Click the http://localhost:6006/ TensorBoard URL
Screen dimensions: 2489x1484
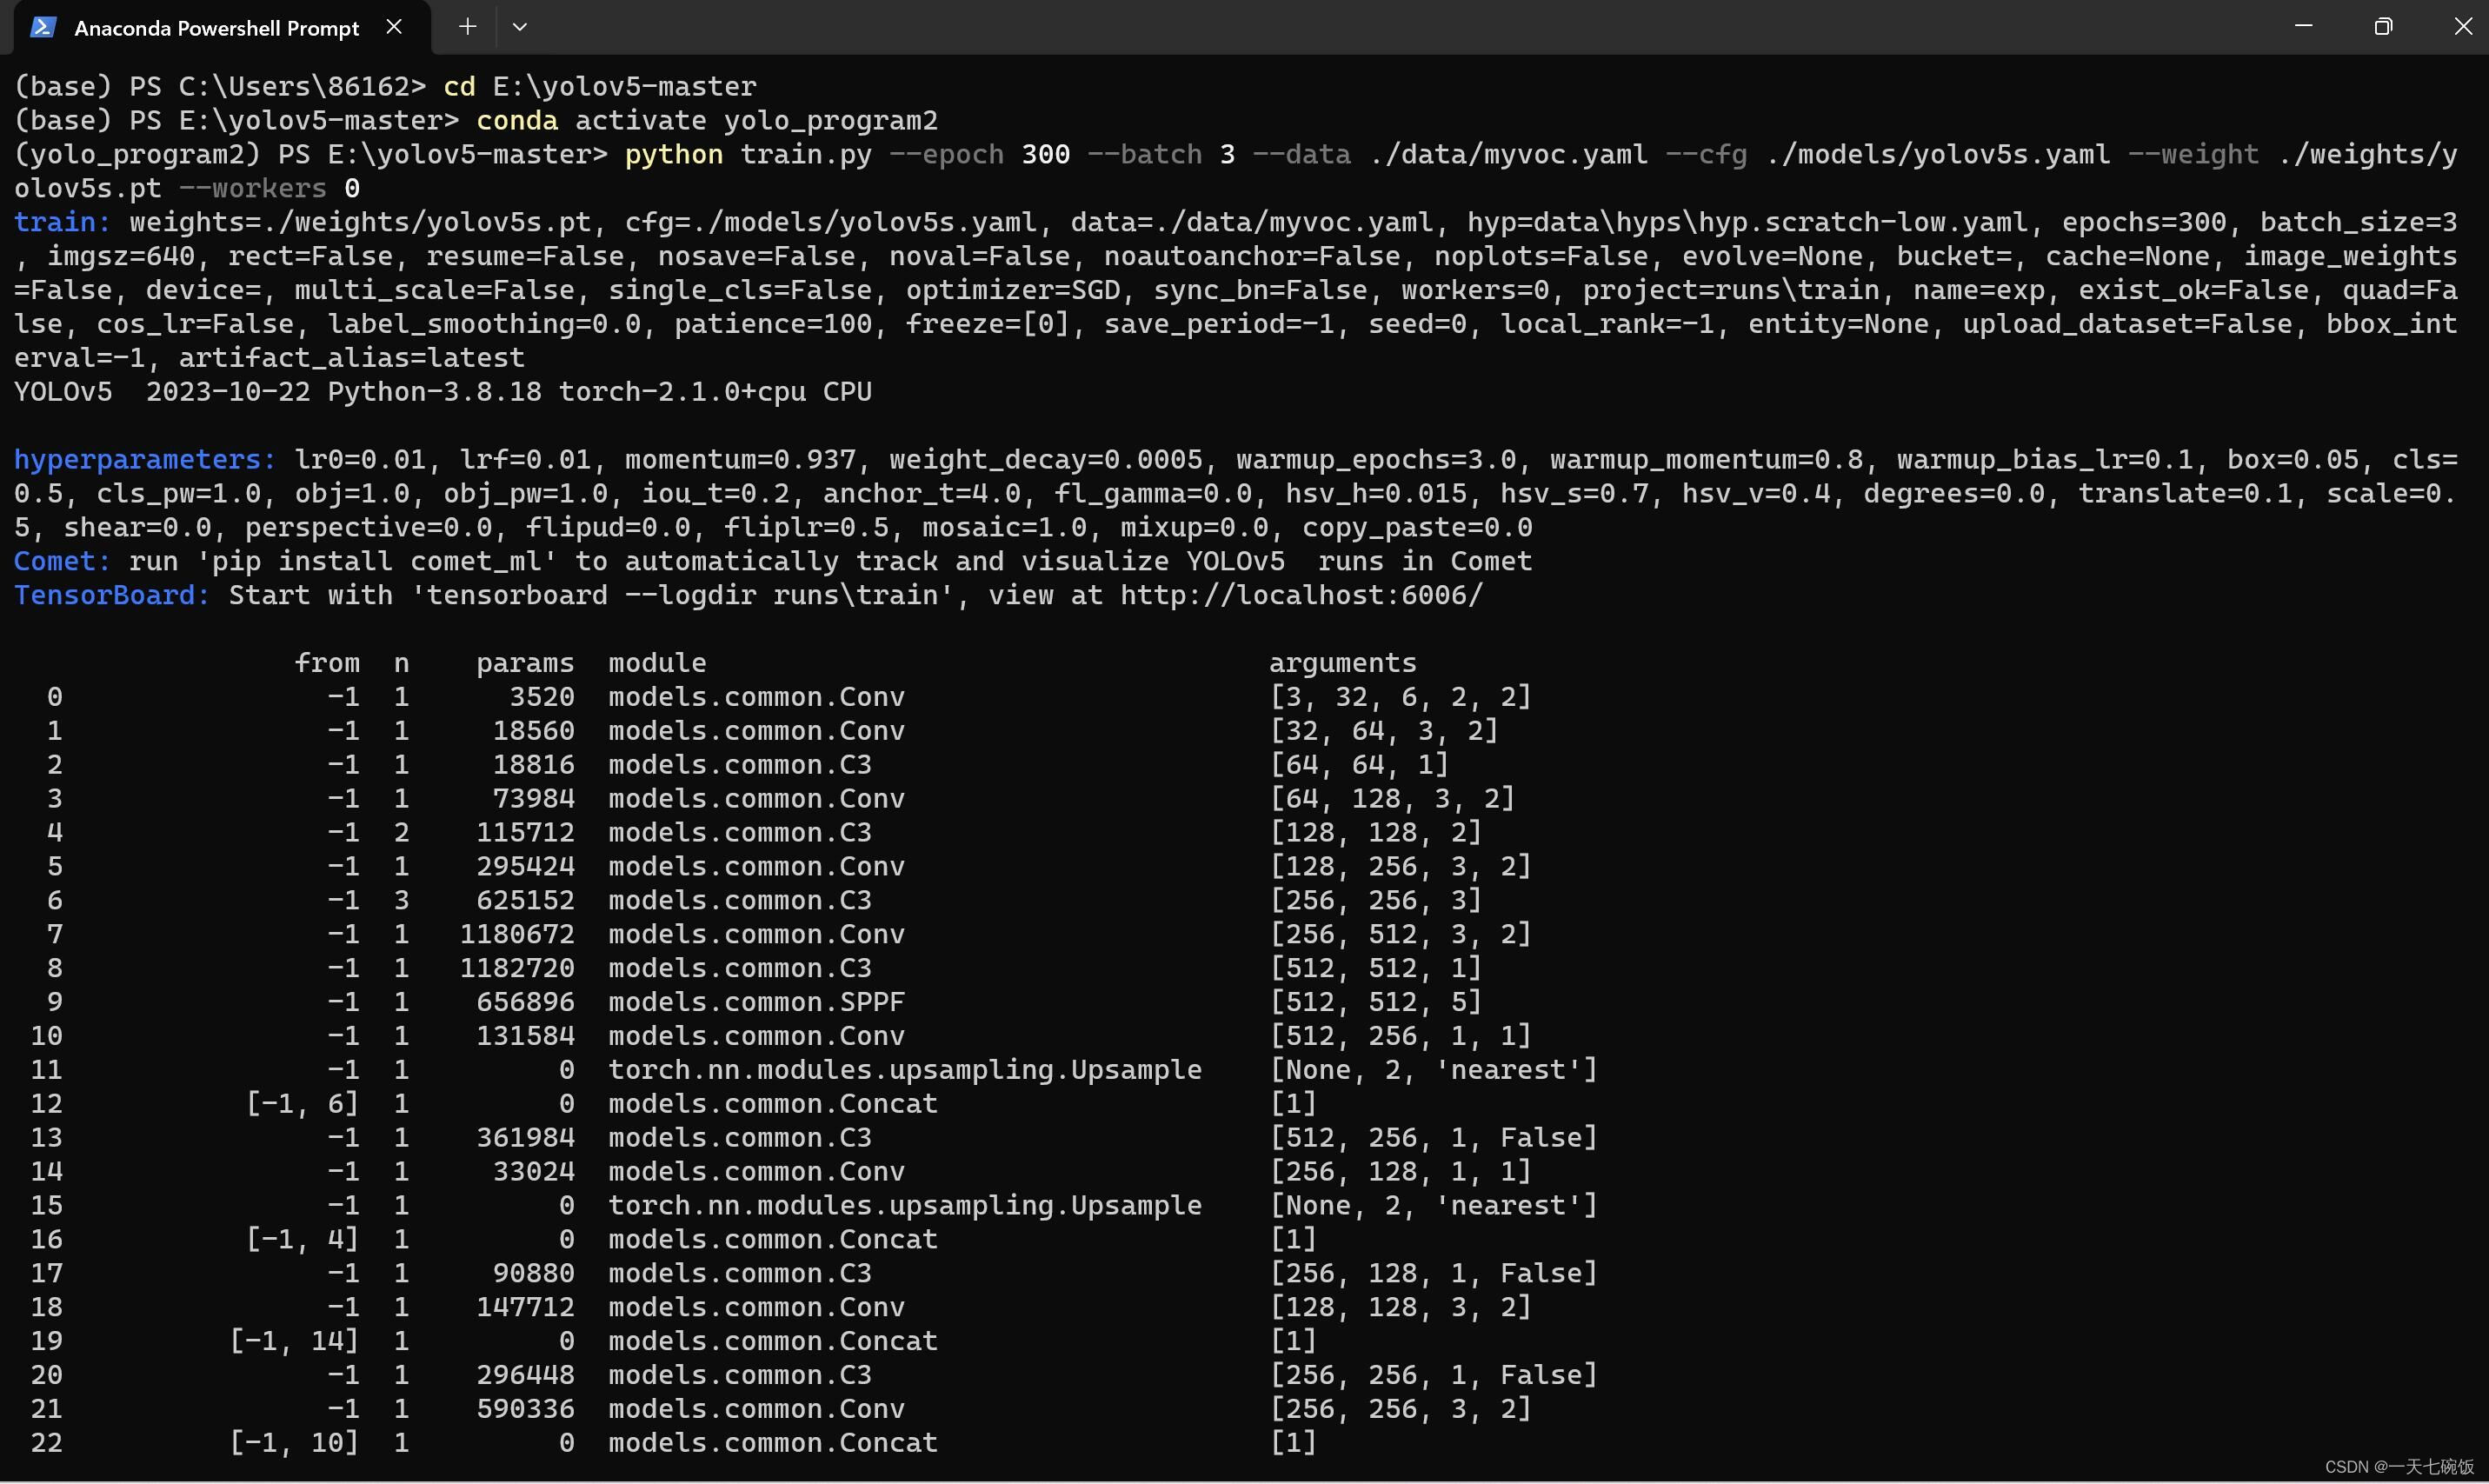tap(1301, 595)
